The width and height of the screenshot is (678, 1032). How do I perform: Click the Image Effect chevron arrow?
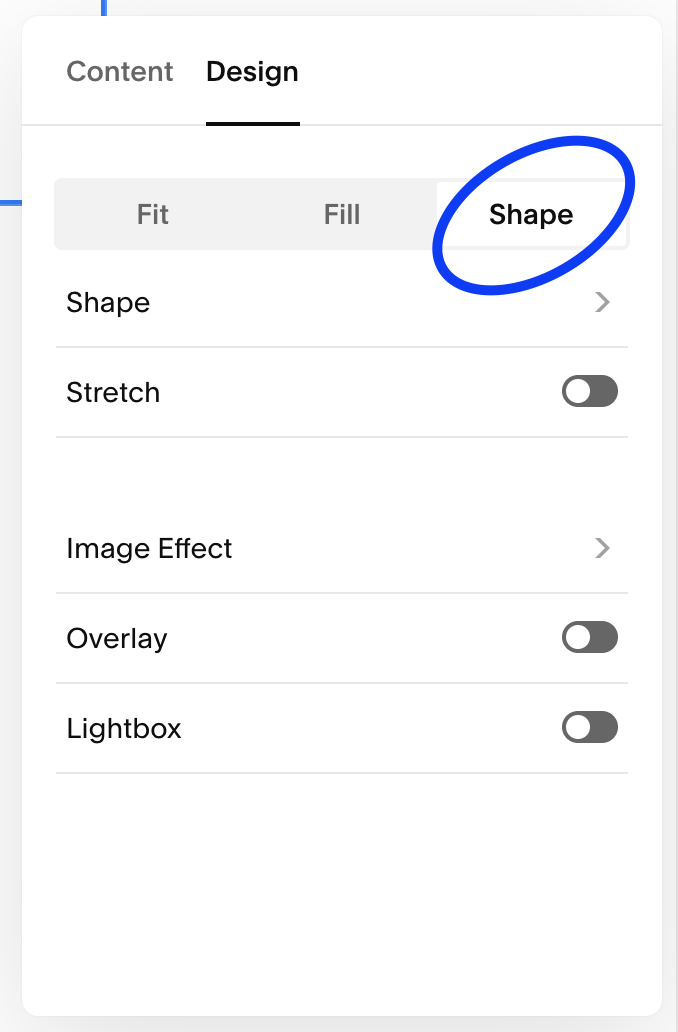pos(602,548)
